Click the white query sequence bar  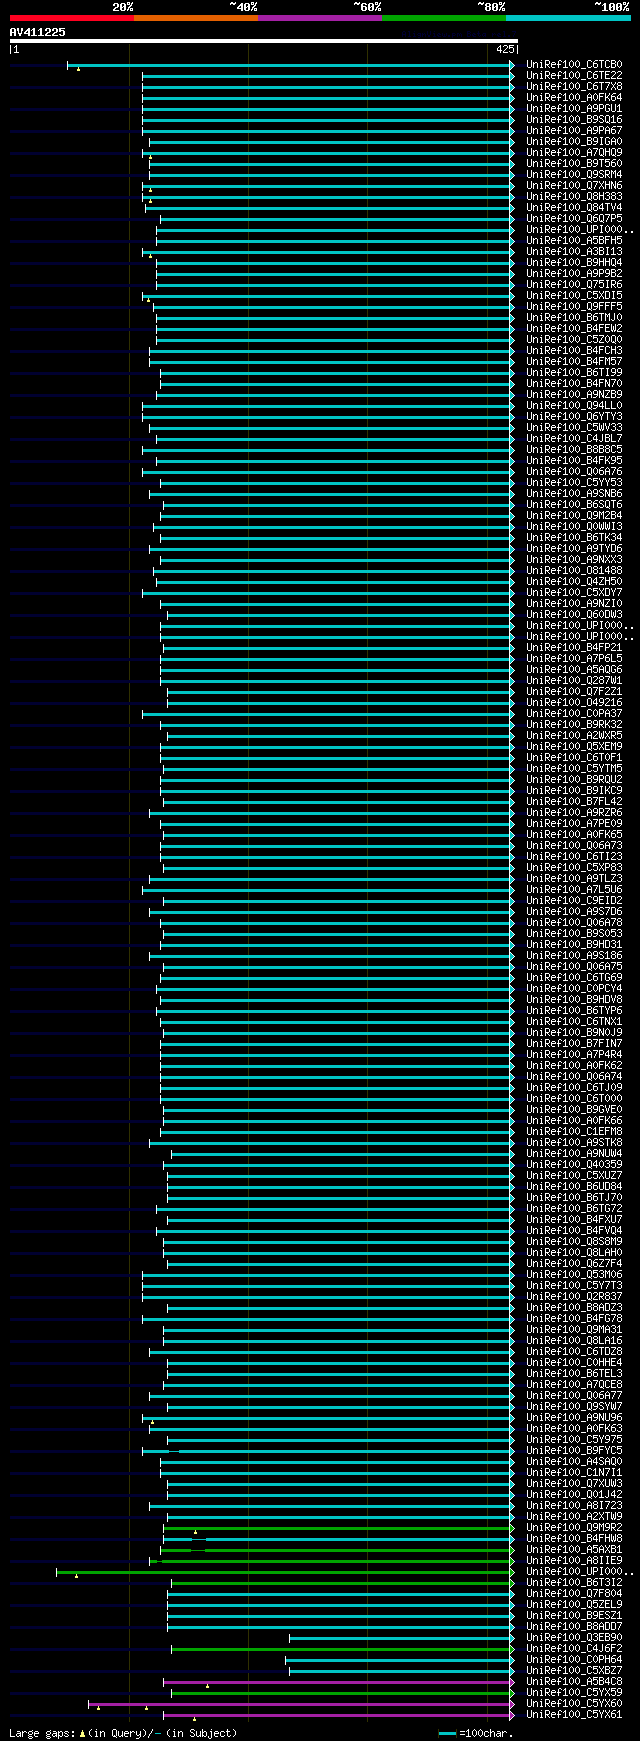pyautogui.click(x=264, y=41)
